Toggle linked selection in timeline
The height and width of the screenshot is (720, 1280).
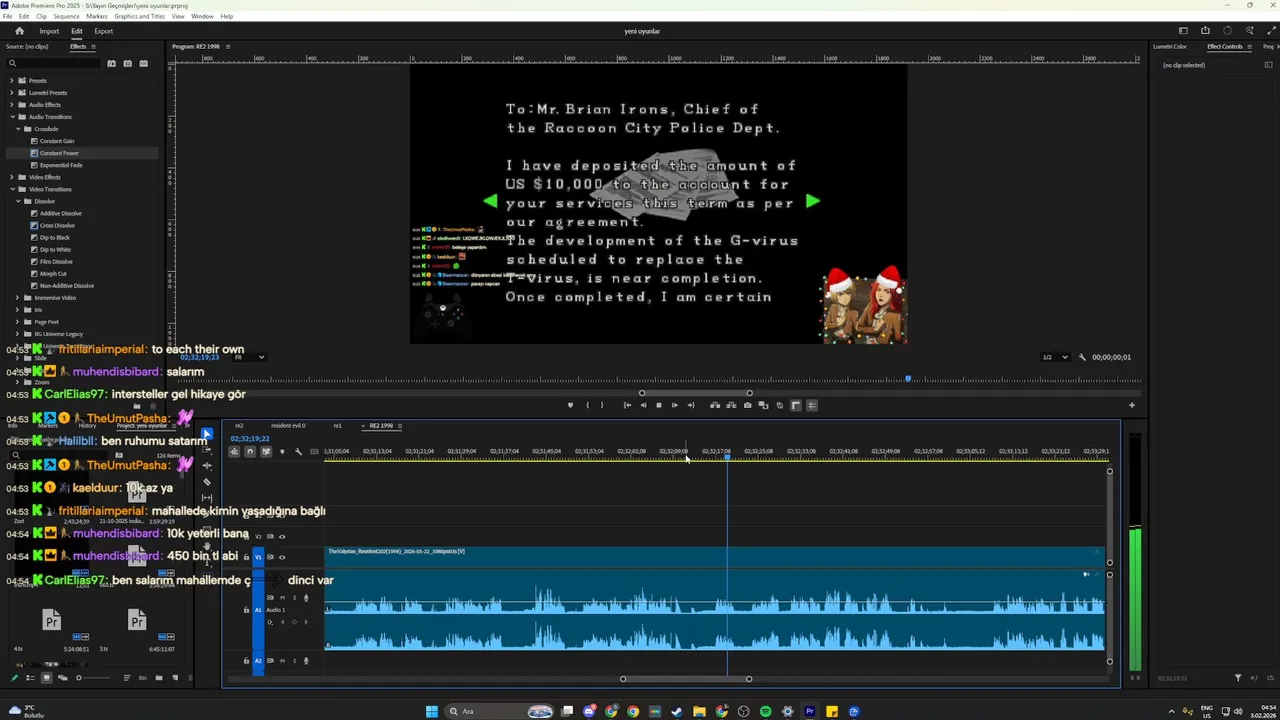(266, 452)
